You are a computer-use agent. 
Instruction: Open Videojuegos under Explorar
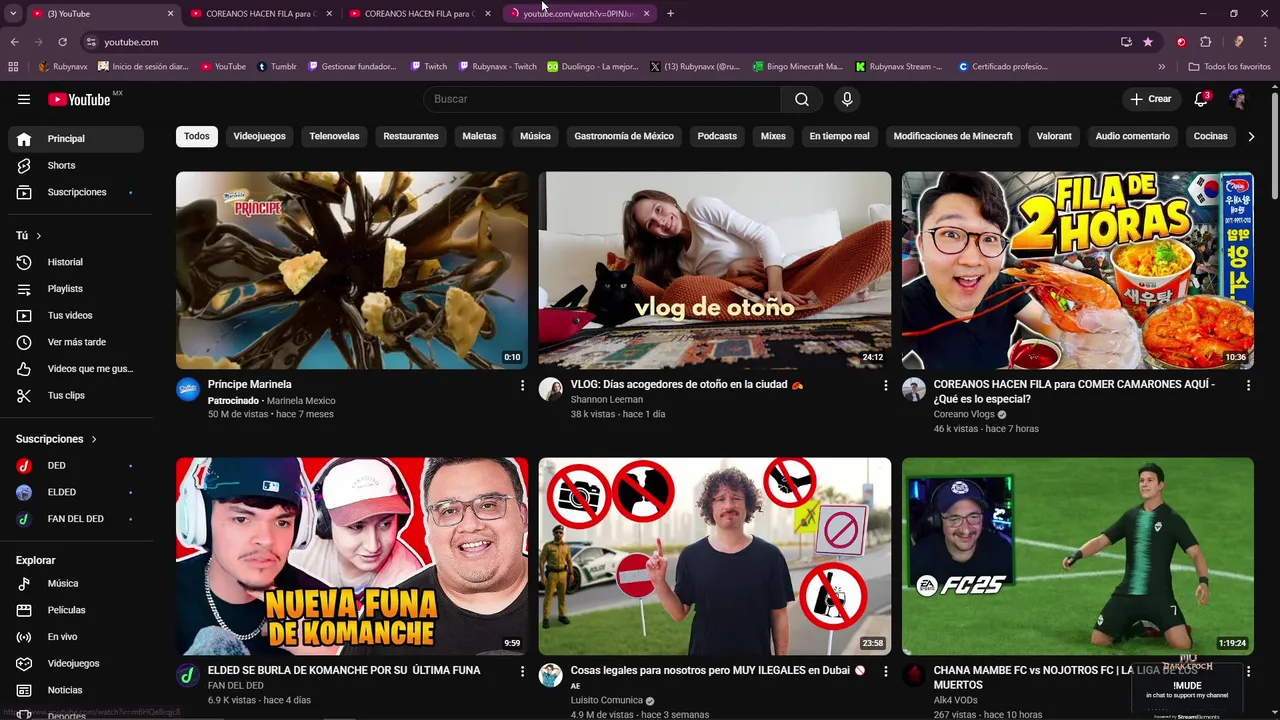pyautogui.click(x=76, y=663)
